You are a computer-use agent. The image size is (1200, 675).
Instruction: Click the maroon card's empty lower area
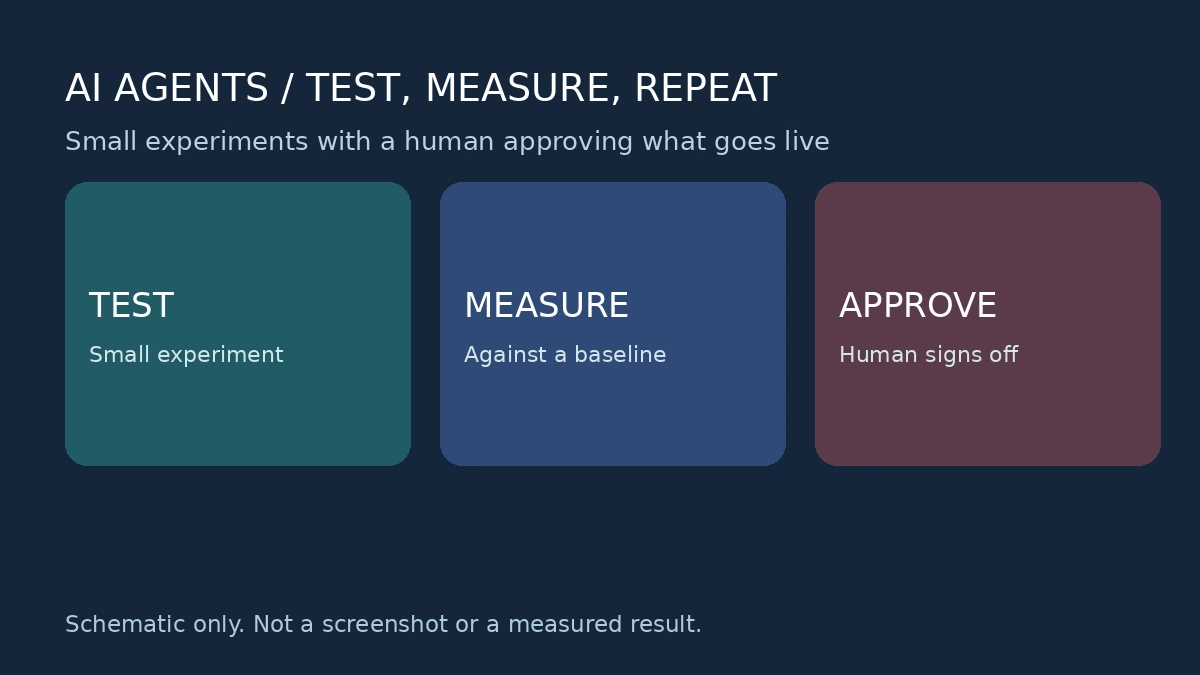pos(988,418)
